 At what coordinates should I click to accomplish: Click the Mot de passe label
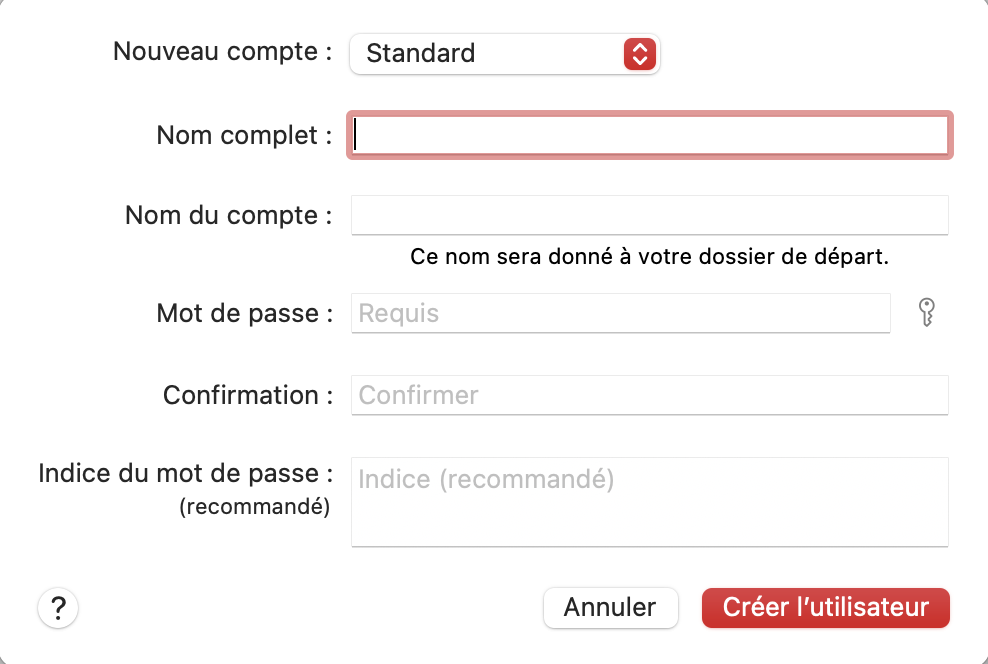[244, 313]
